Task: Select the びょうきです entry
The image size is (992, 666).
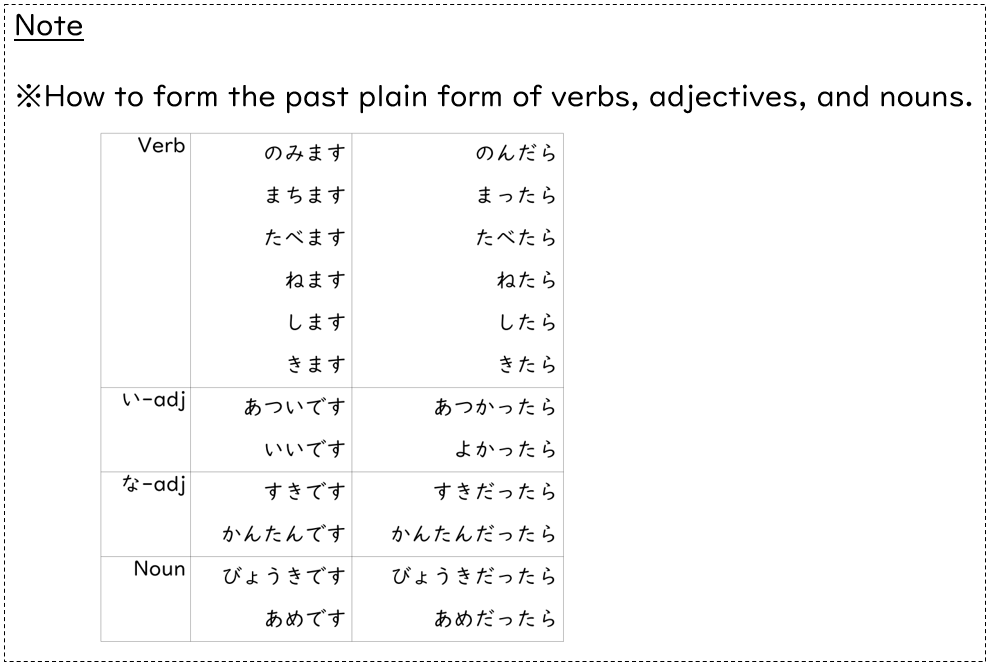Action: point(284,577)
